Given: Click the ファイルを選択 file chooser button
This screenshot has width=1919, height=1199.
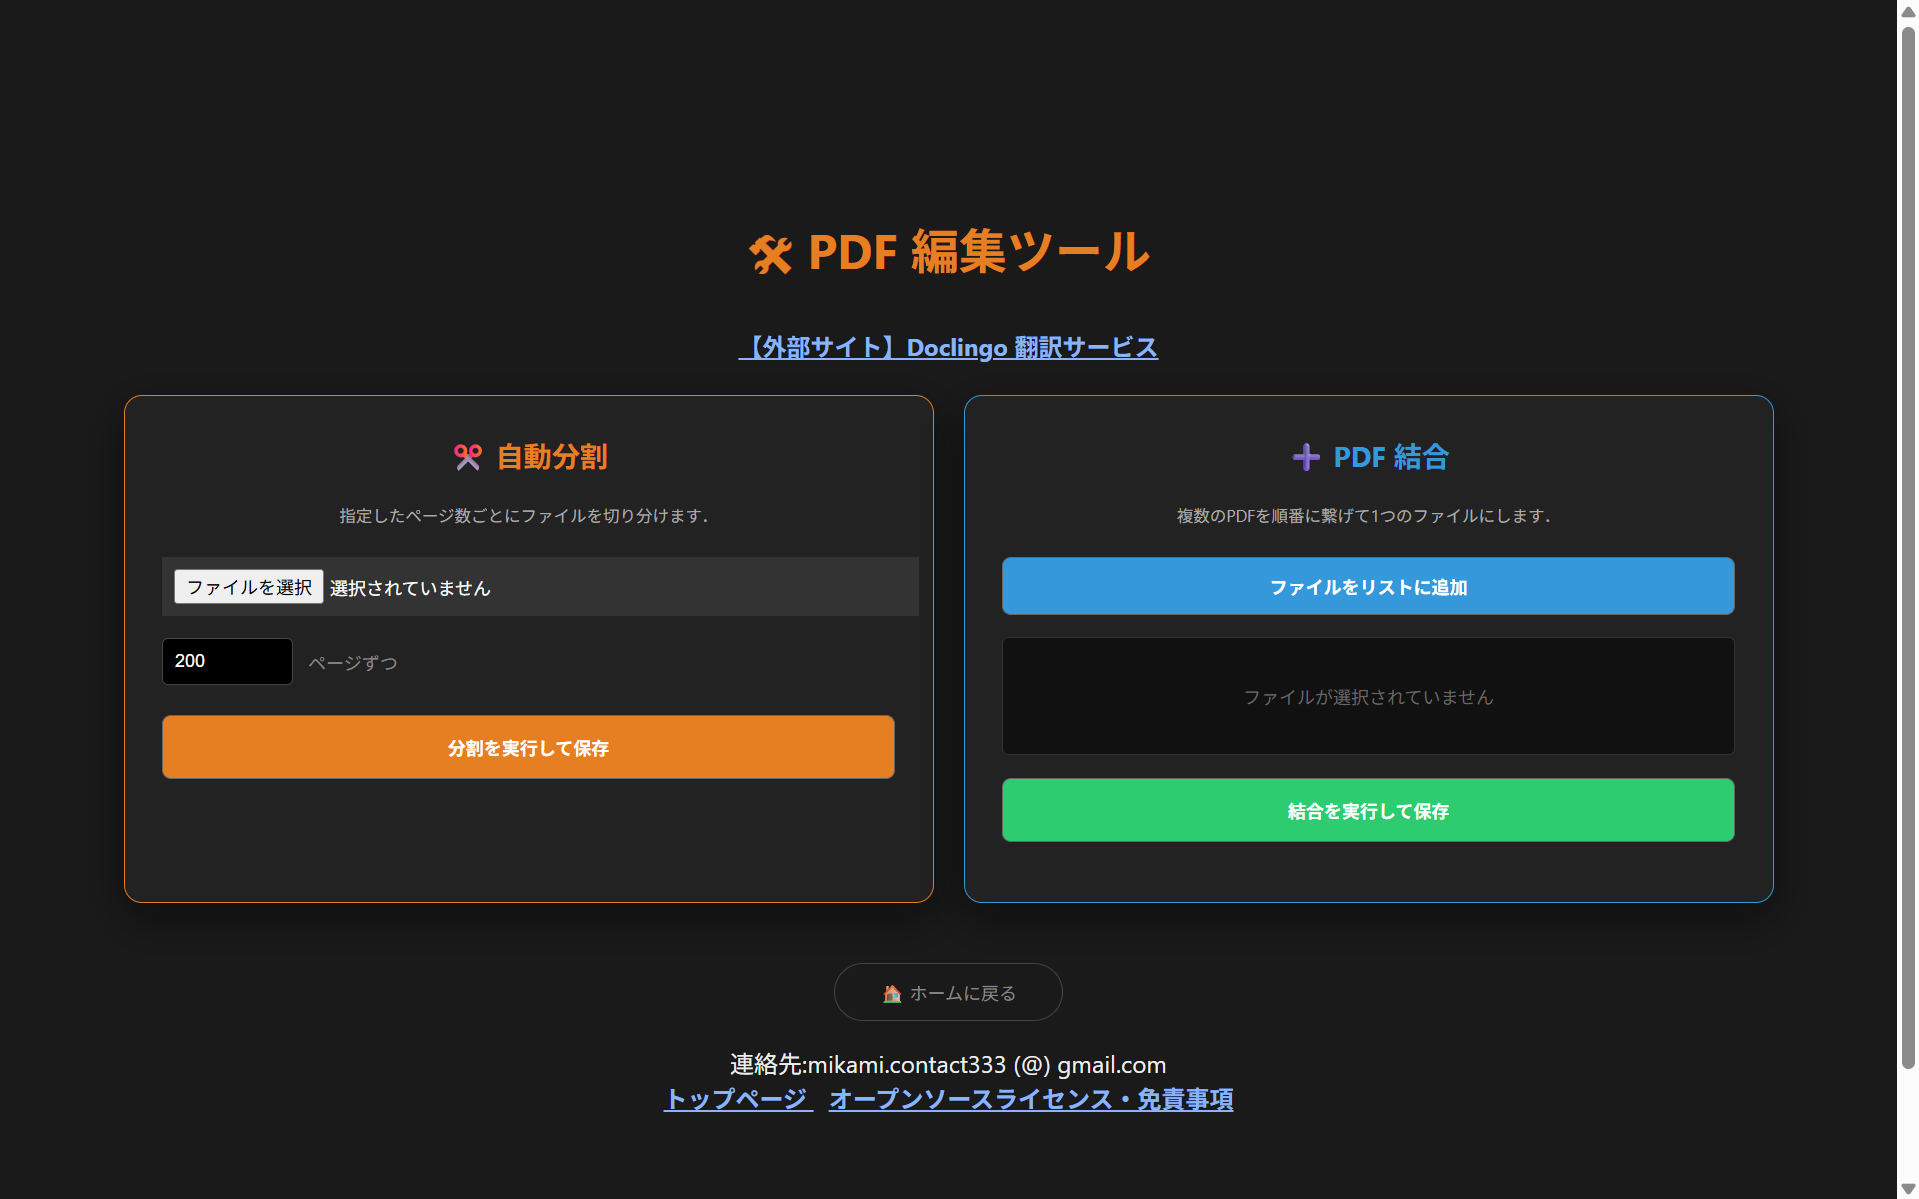Looking at the screenshot, I should coord(249,587).
